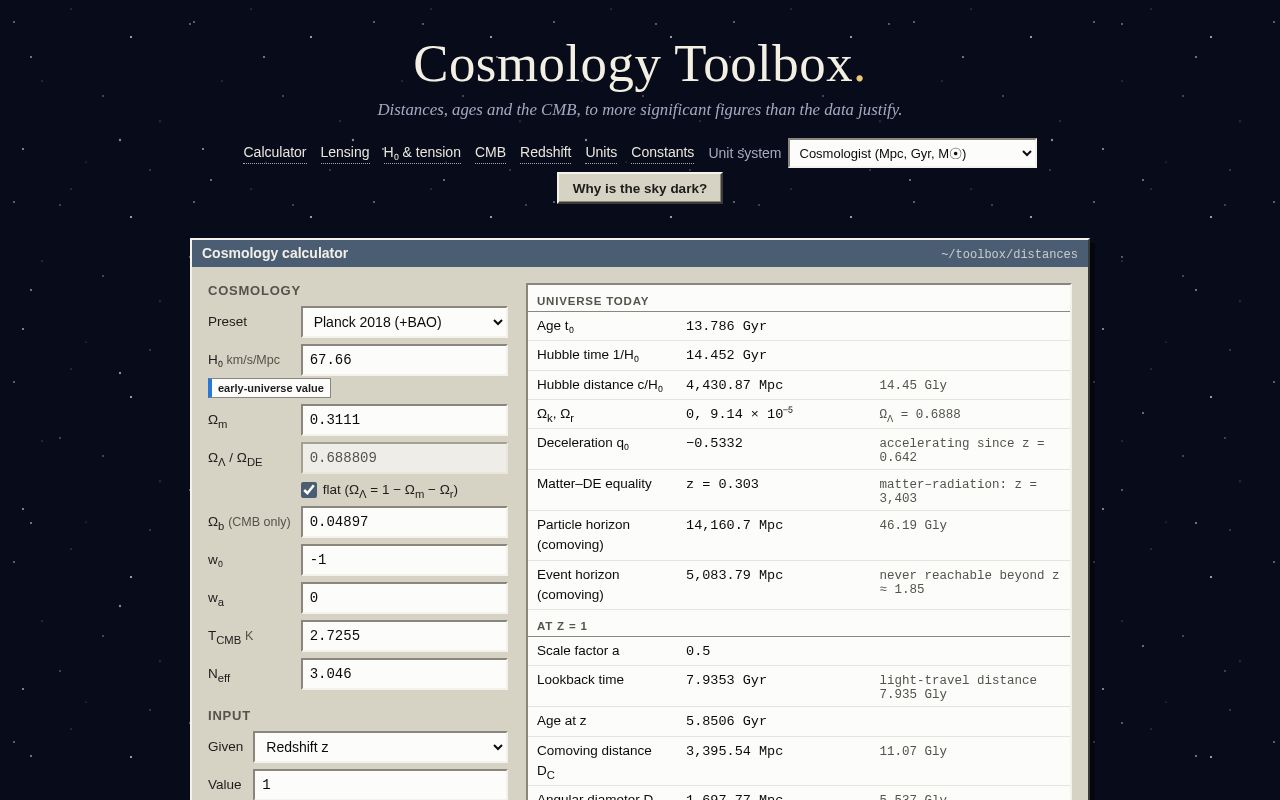Click the Particle horizon 14,160.7 Mpc value
Screen dimensions: 1280x800
[734, 525]
